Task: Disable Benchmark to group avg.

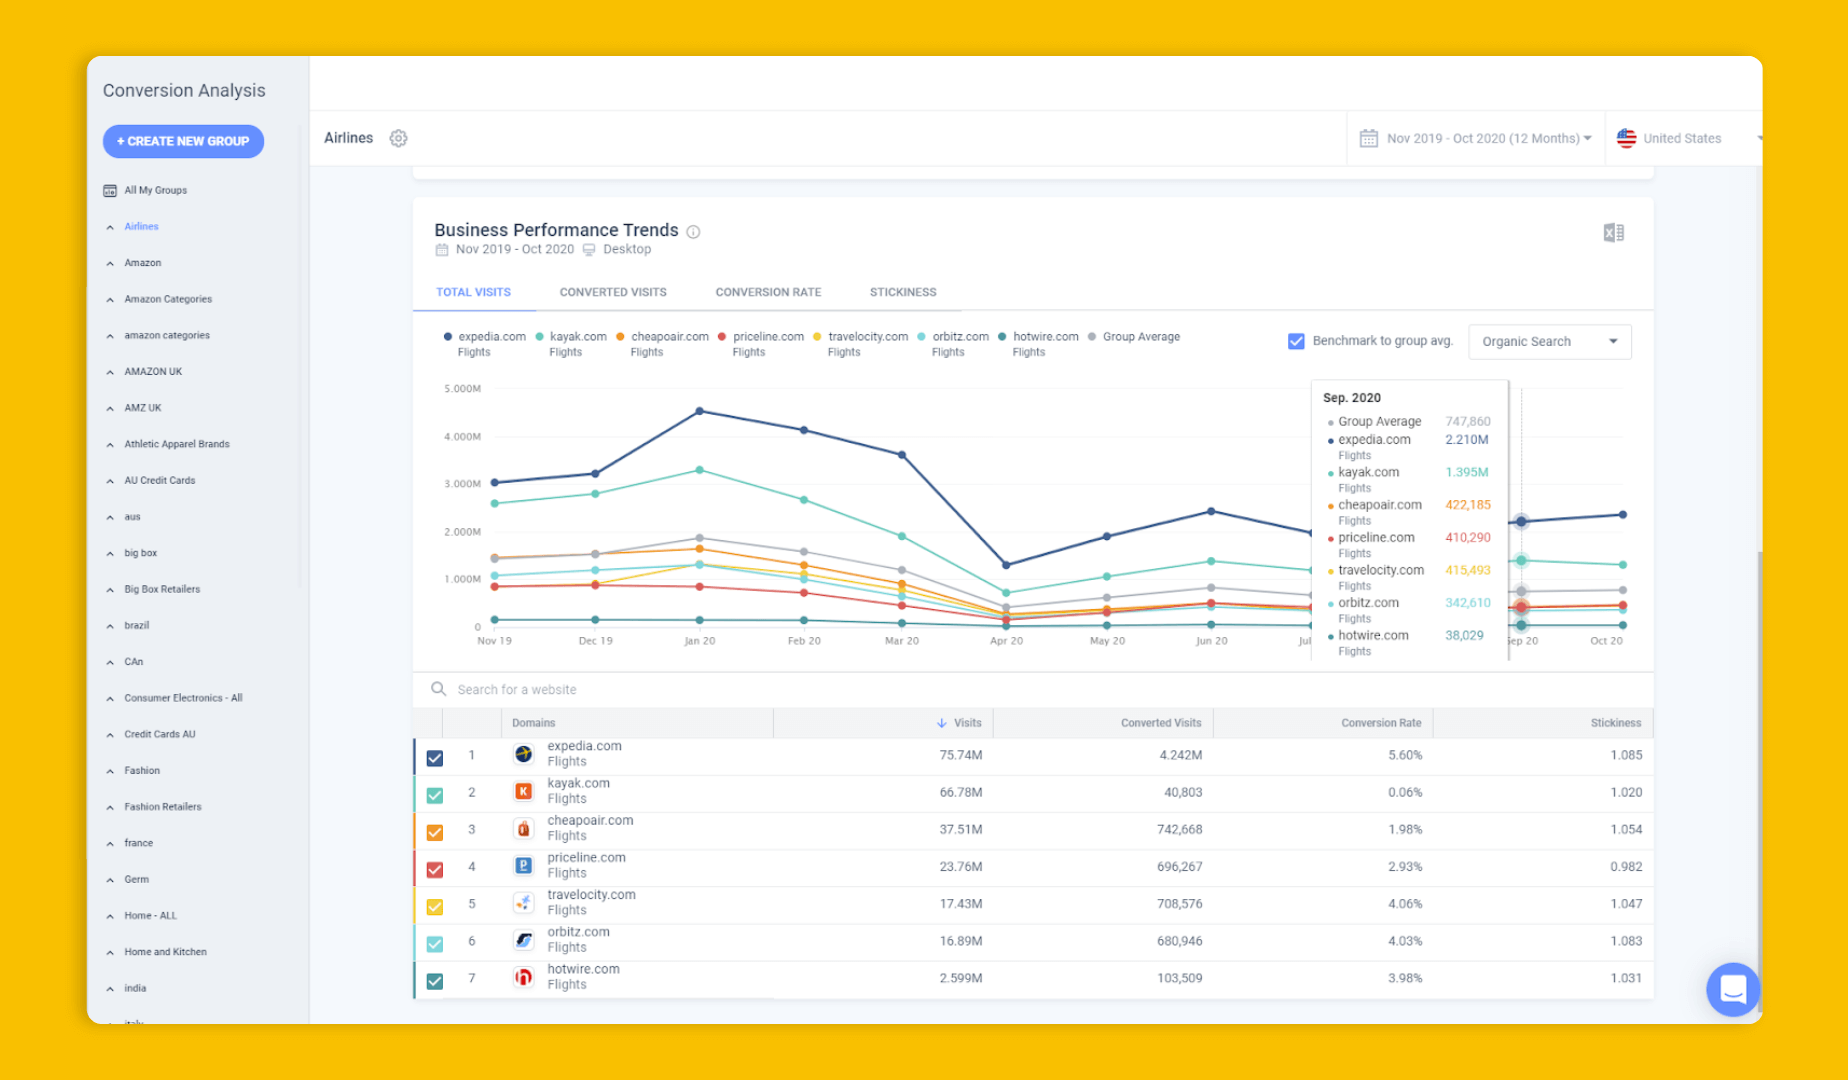Action: [1296, 341]
